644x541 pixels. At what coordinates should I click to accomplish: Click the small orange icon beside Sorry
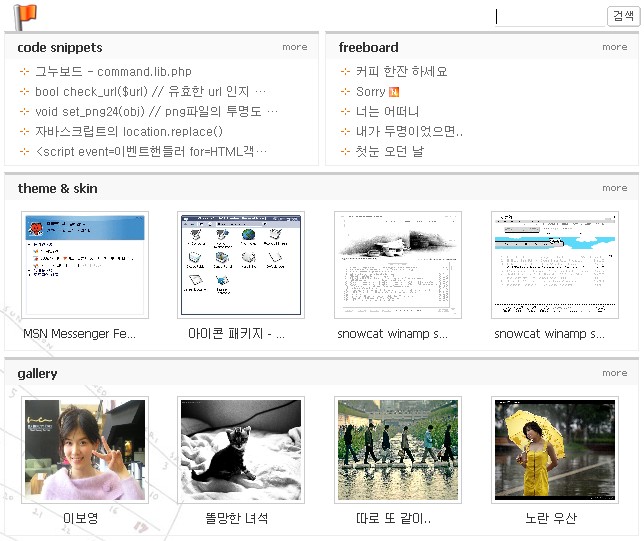(x=394, y=92)
